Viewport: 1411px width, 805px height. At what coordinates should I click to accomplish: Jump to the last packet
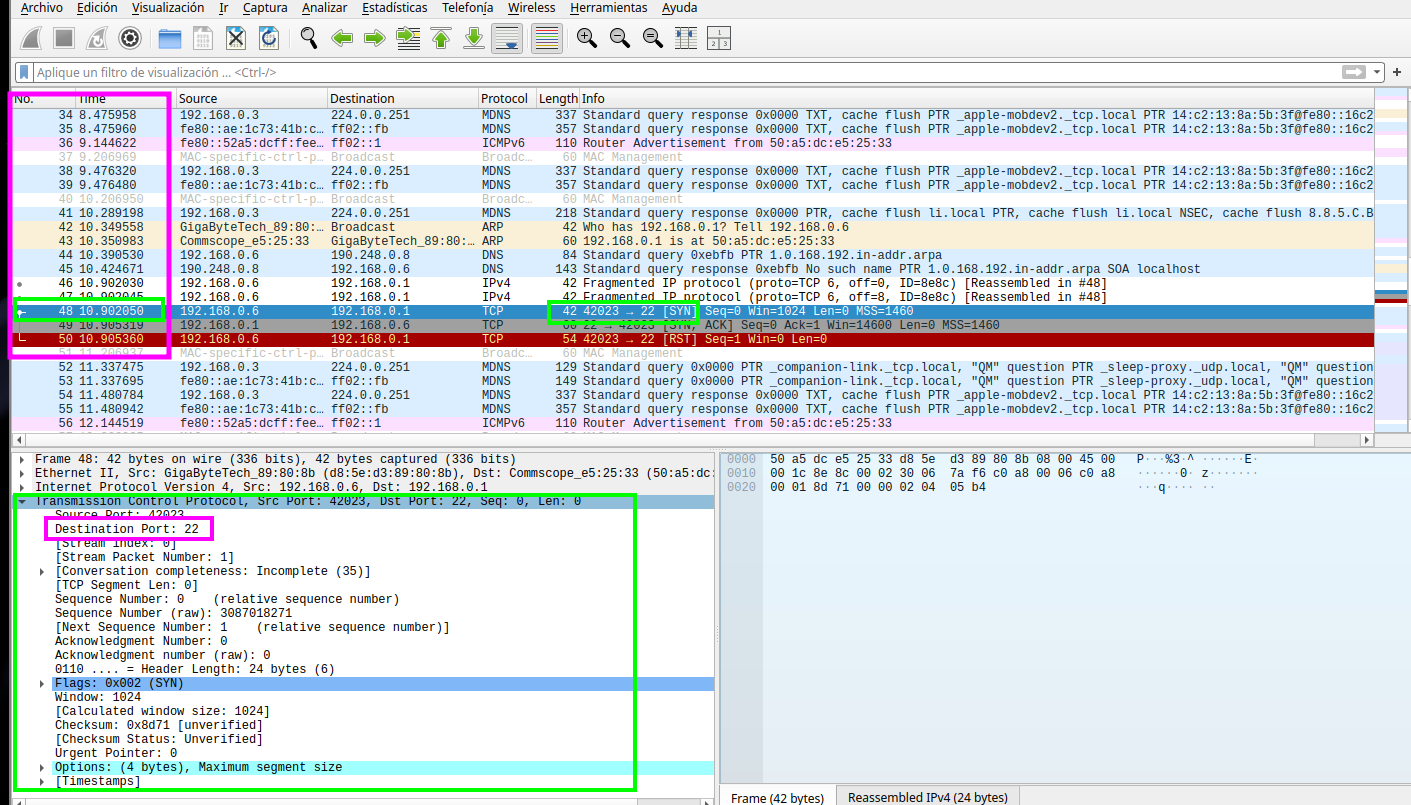(474, 39)
